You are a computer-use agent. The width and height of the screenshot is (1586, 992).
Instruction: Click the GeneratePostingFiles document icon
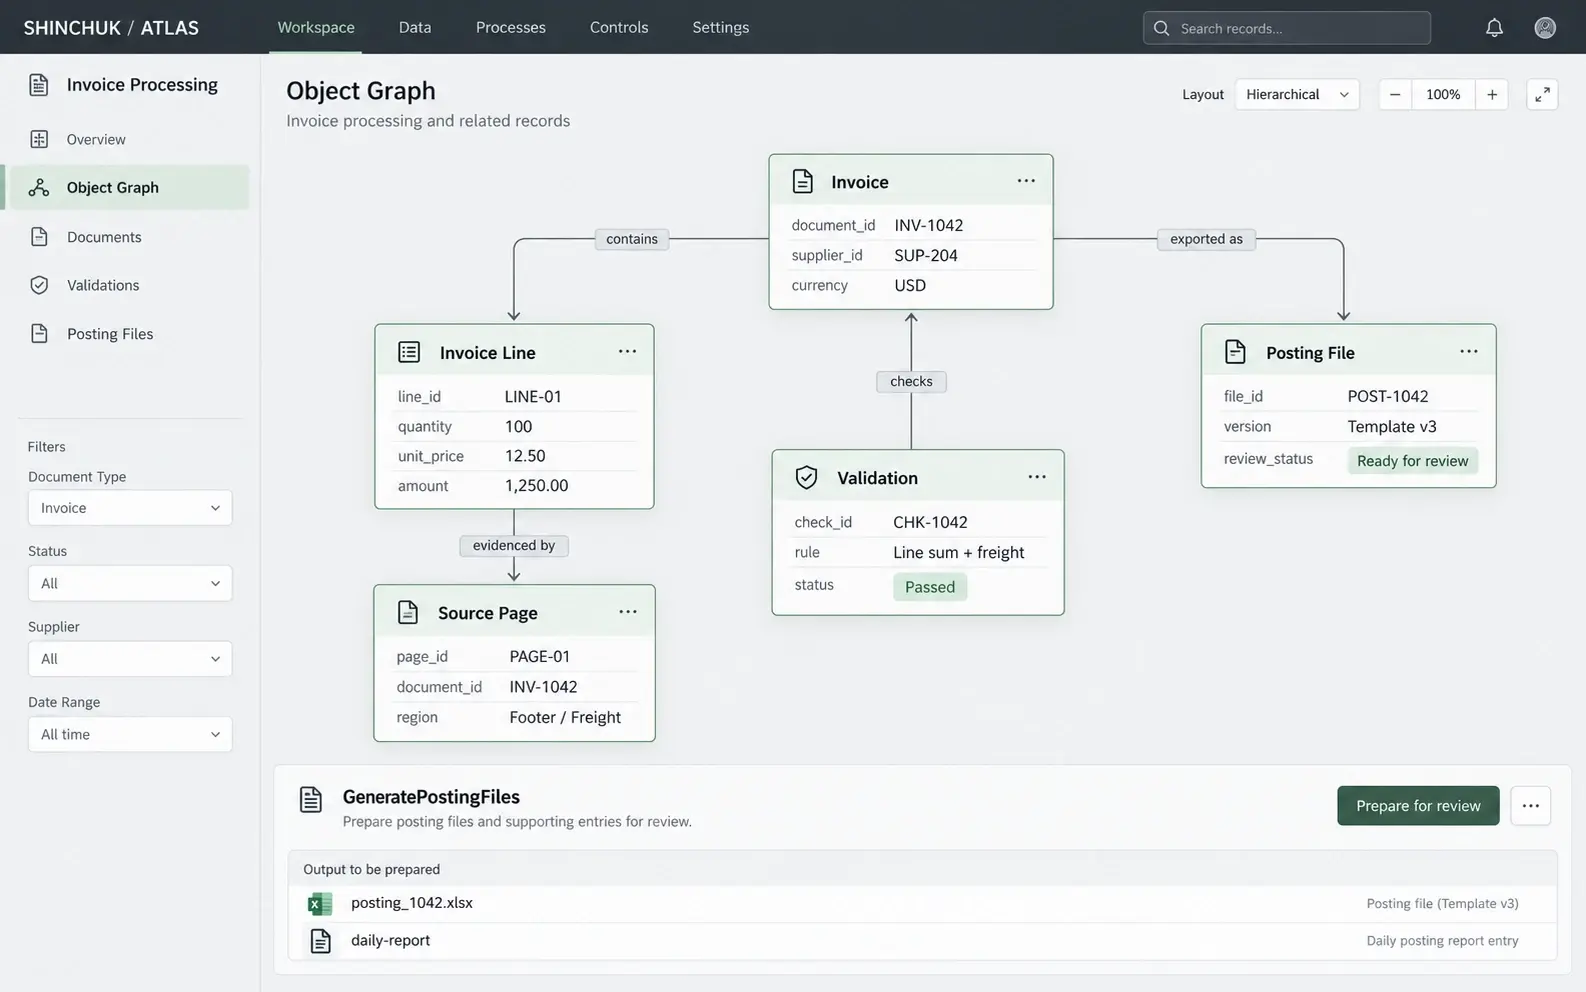tap(311, 799)
